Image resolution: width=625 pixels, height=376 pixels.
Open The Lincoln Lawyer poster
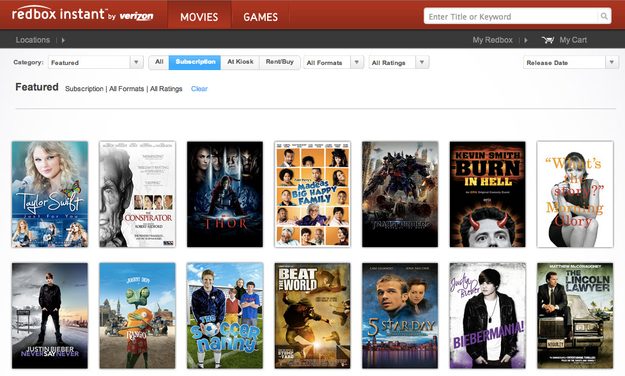click(x=575, y=315)
